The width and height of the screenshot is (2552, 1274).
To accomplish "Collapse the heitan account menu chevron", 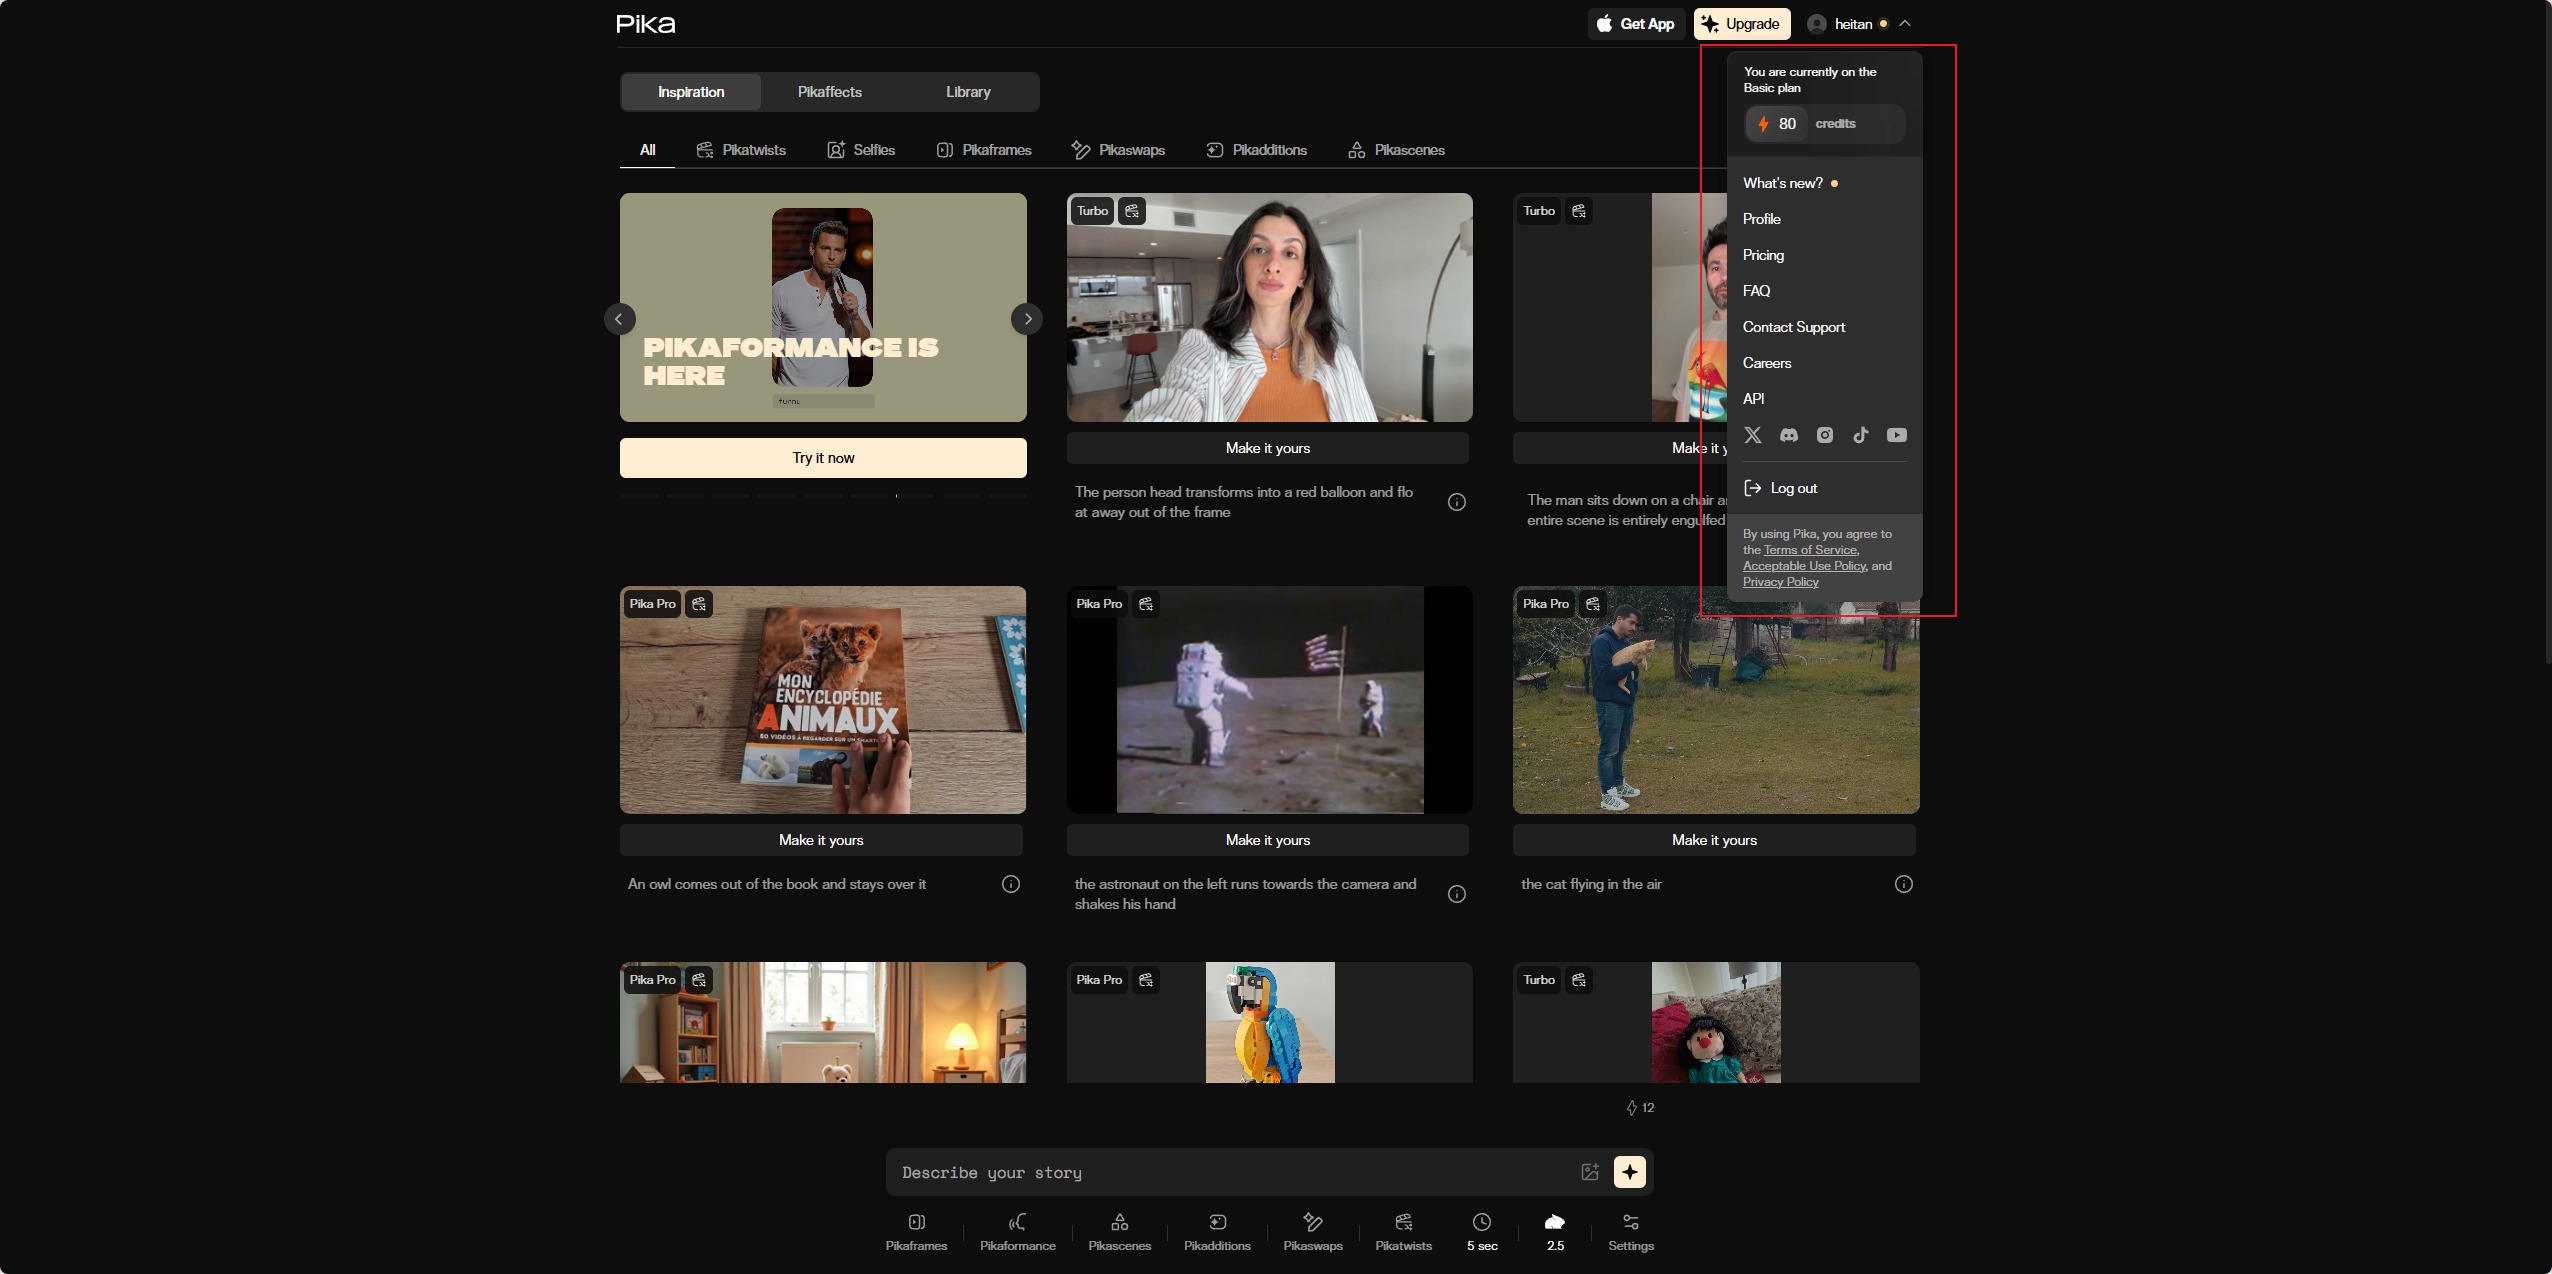I will pyautogui.click(x=1905, y=24).
